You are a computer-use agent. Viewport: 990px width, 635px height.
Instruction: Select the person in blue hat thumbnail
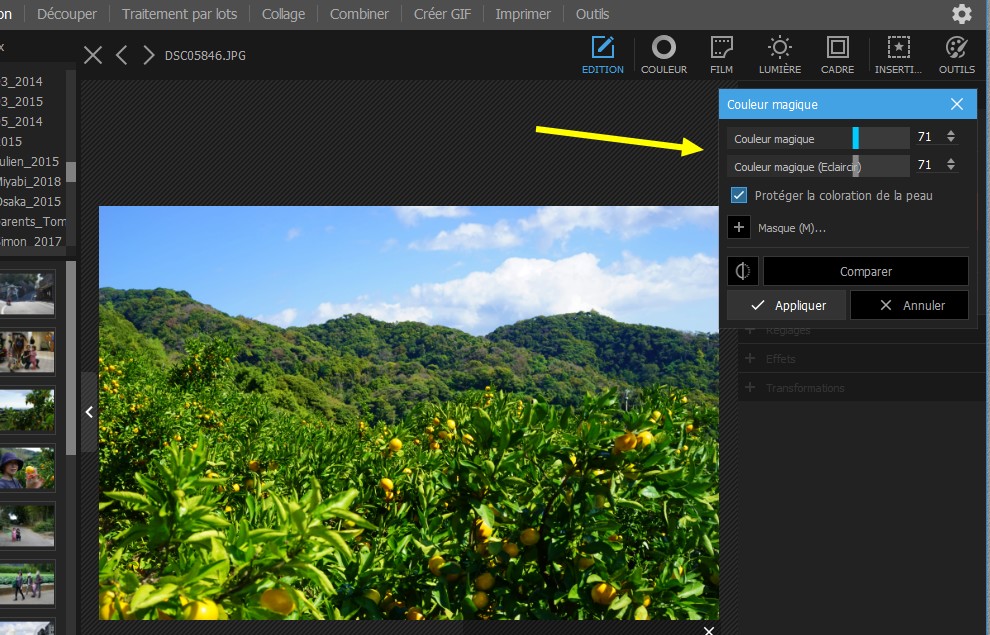click(x=27, y=468)
